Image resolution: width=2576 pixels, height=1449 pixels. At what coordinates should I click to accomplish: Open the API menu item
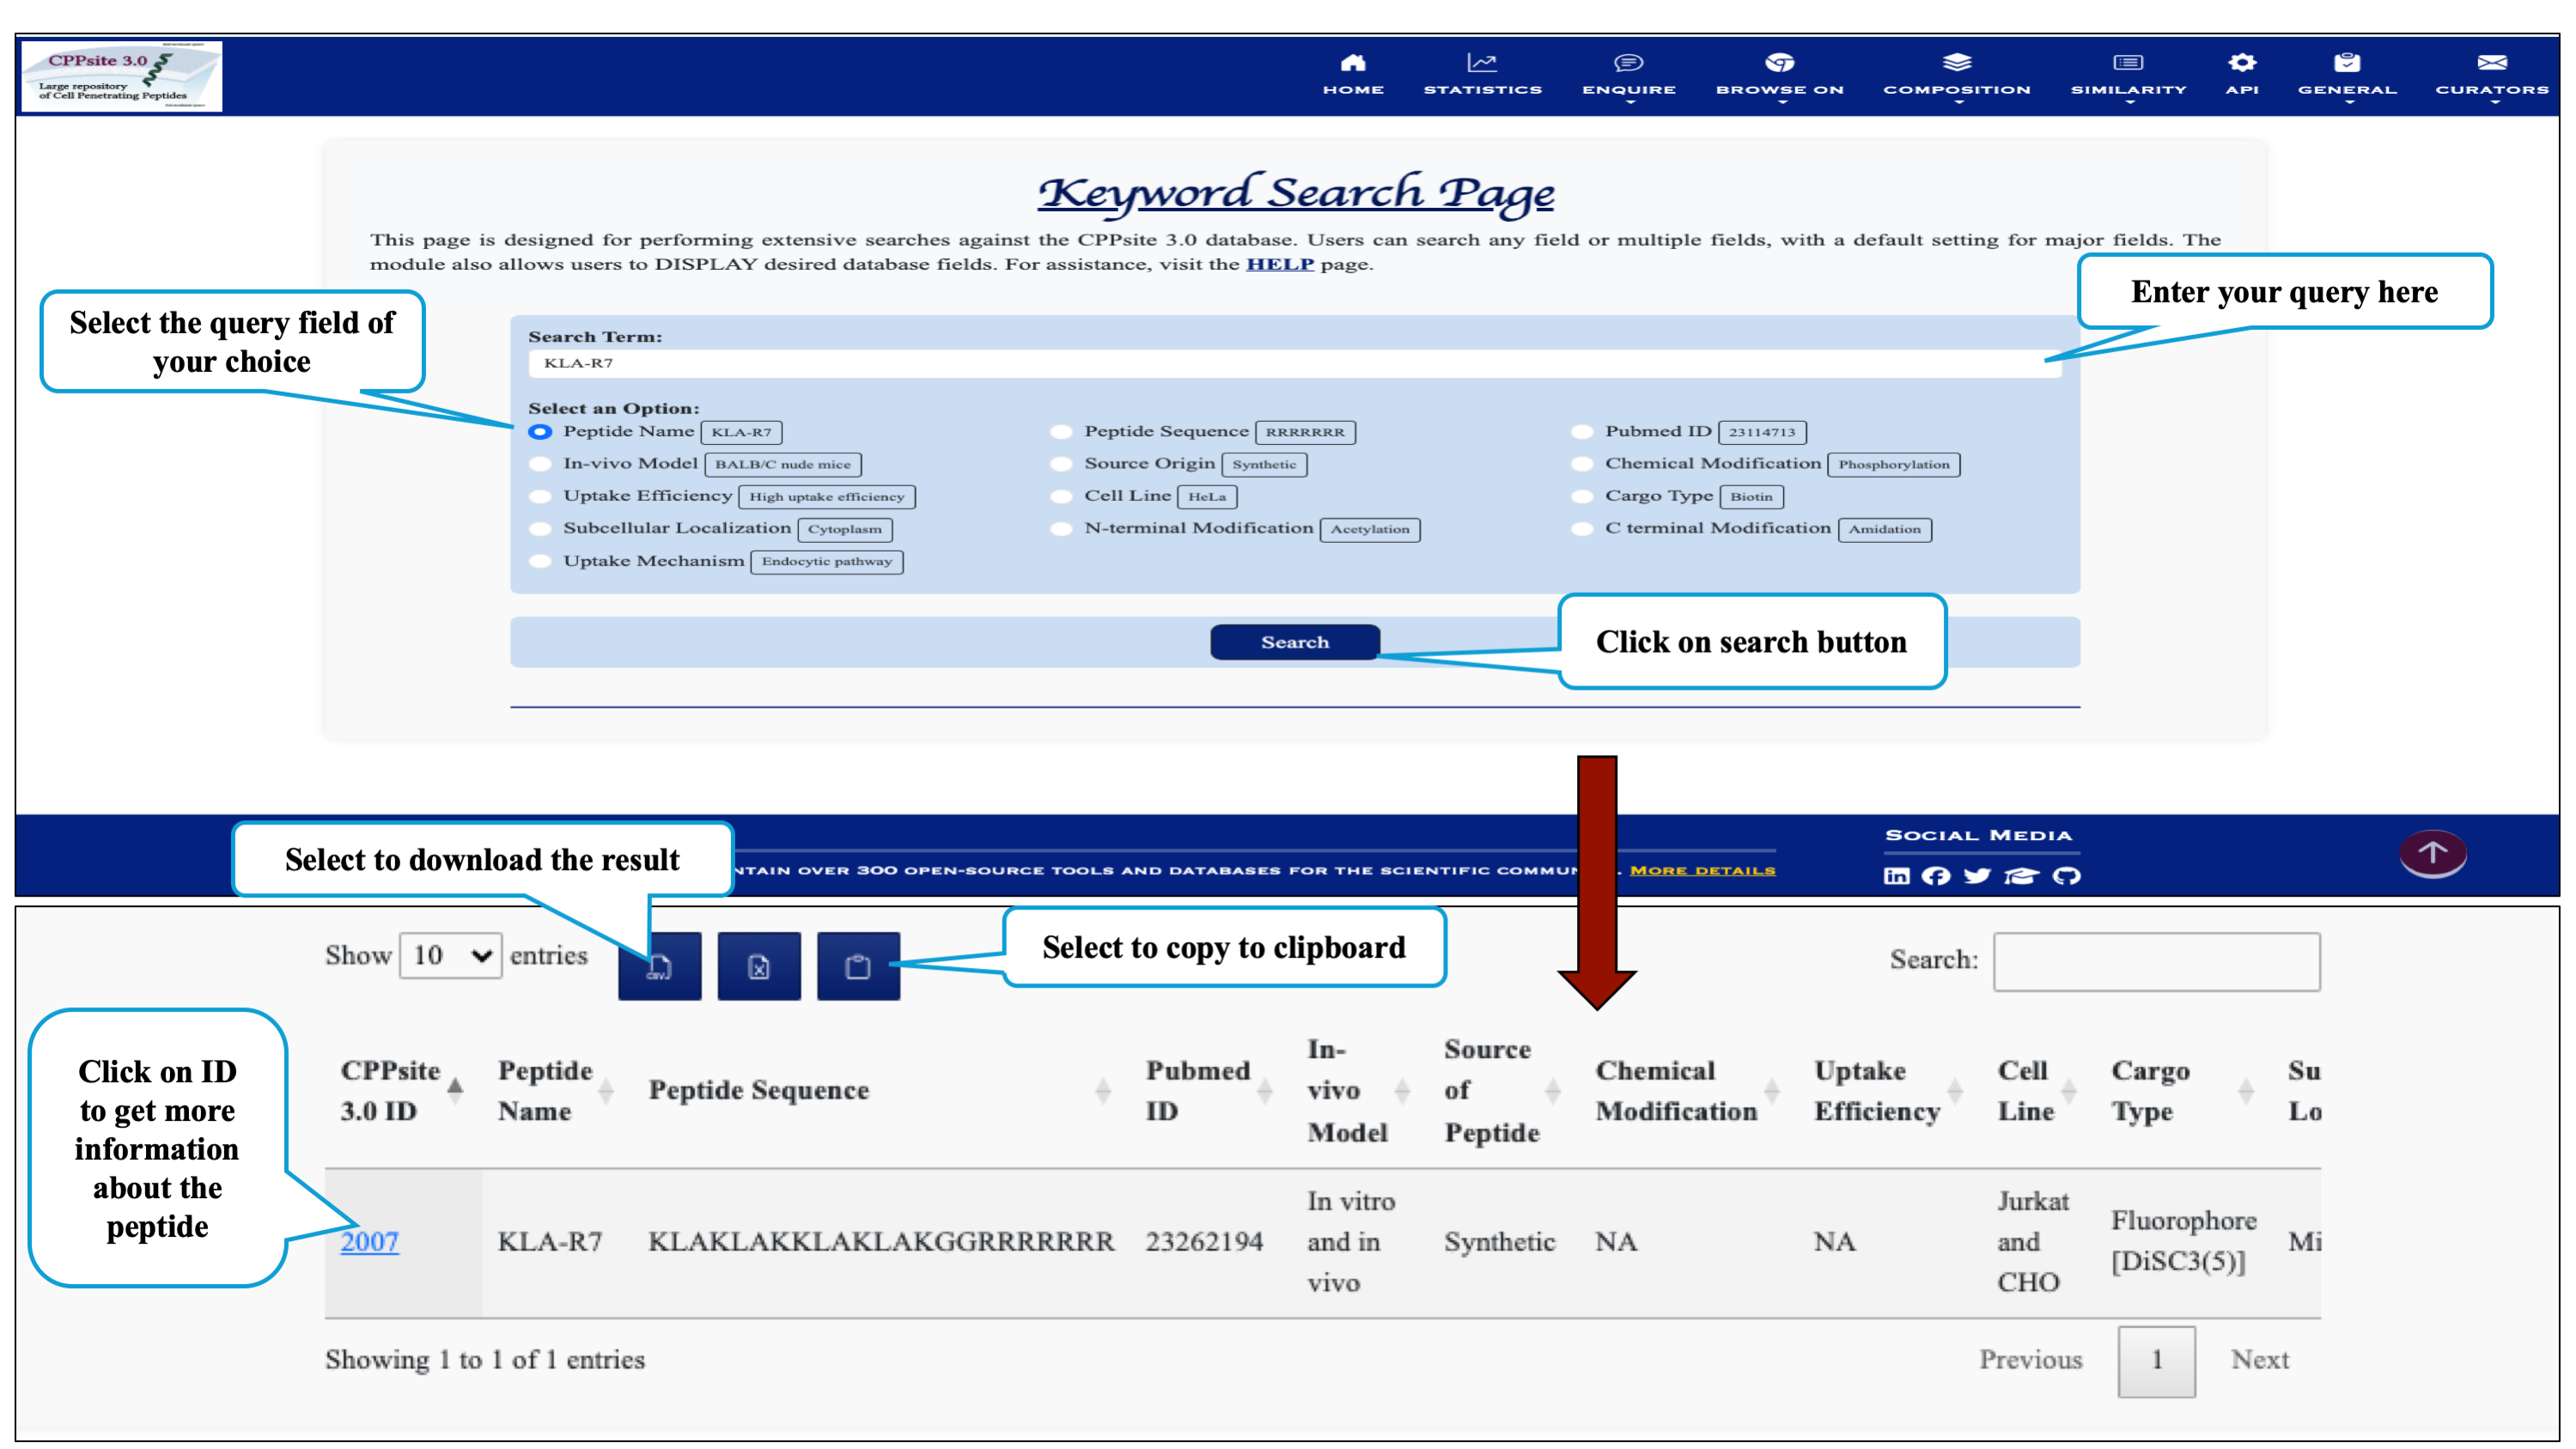click(2241, 76)
